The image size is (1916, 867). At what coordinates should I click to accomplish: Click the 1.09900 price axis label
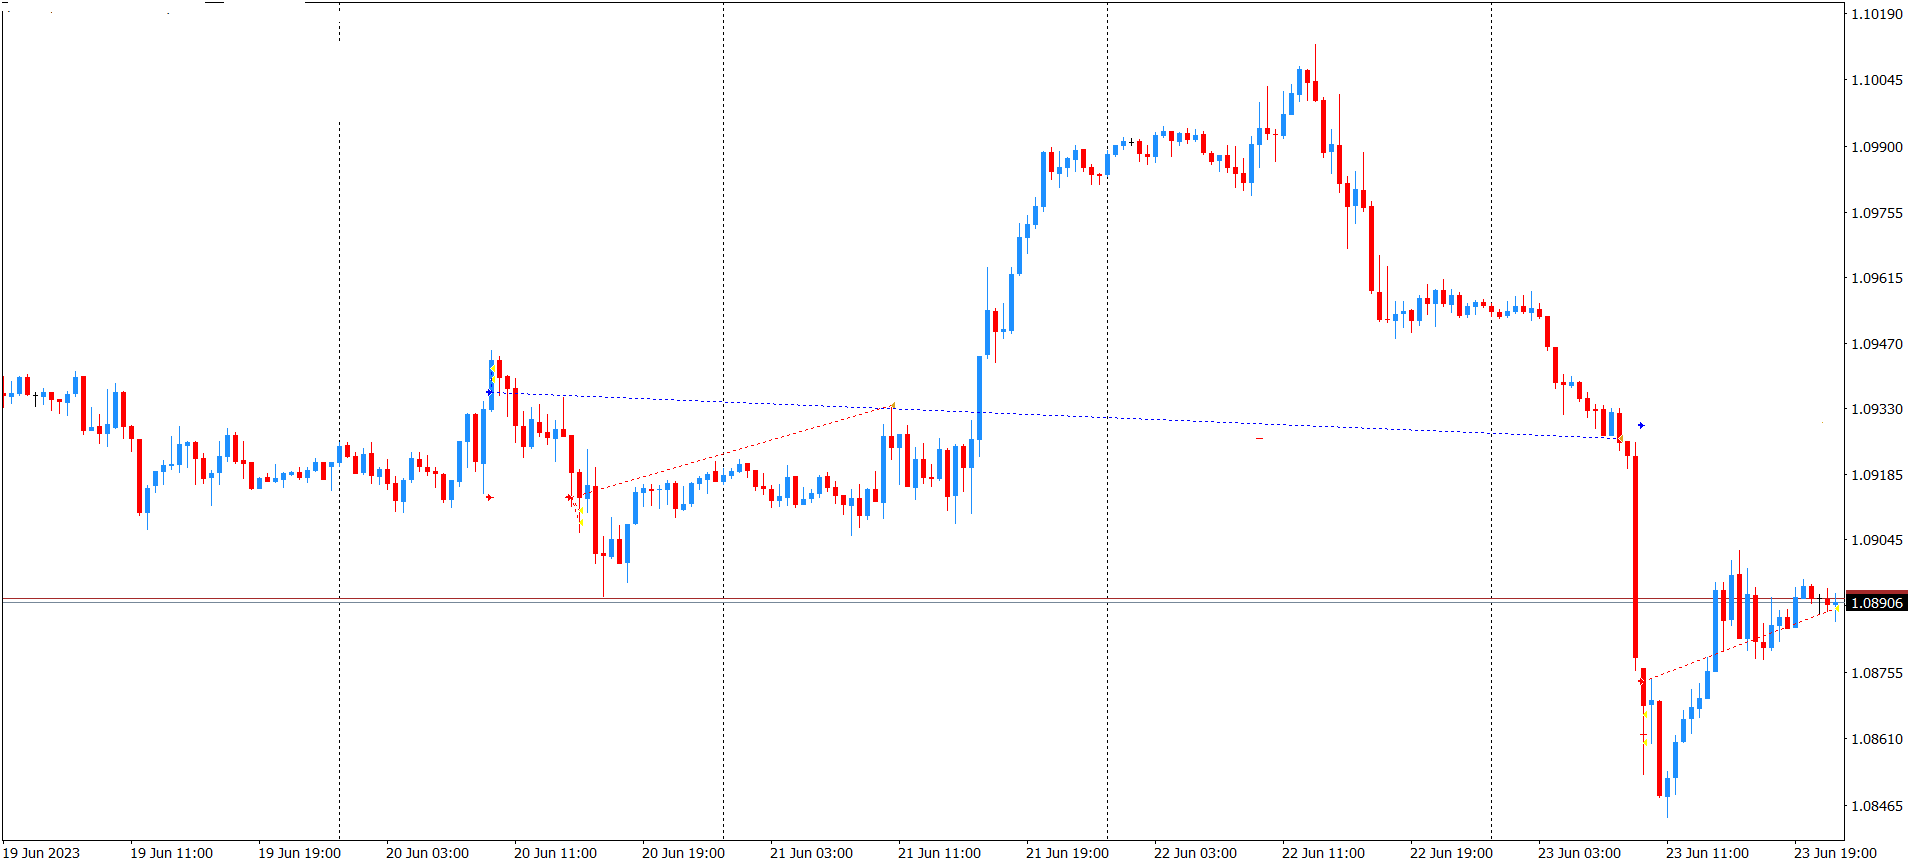1877,147
